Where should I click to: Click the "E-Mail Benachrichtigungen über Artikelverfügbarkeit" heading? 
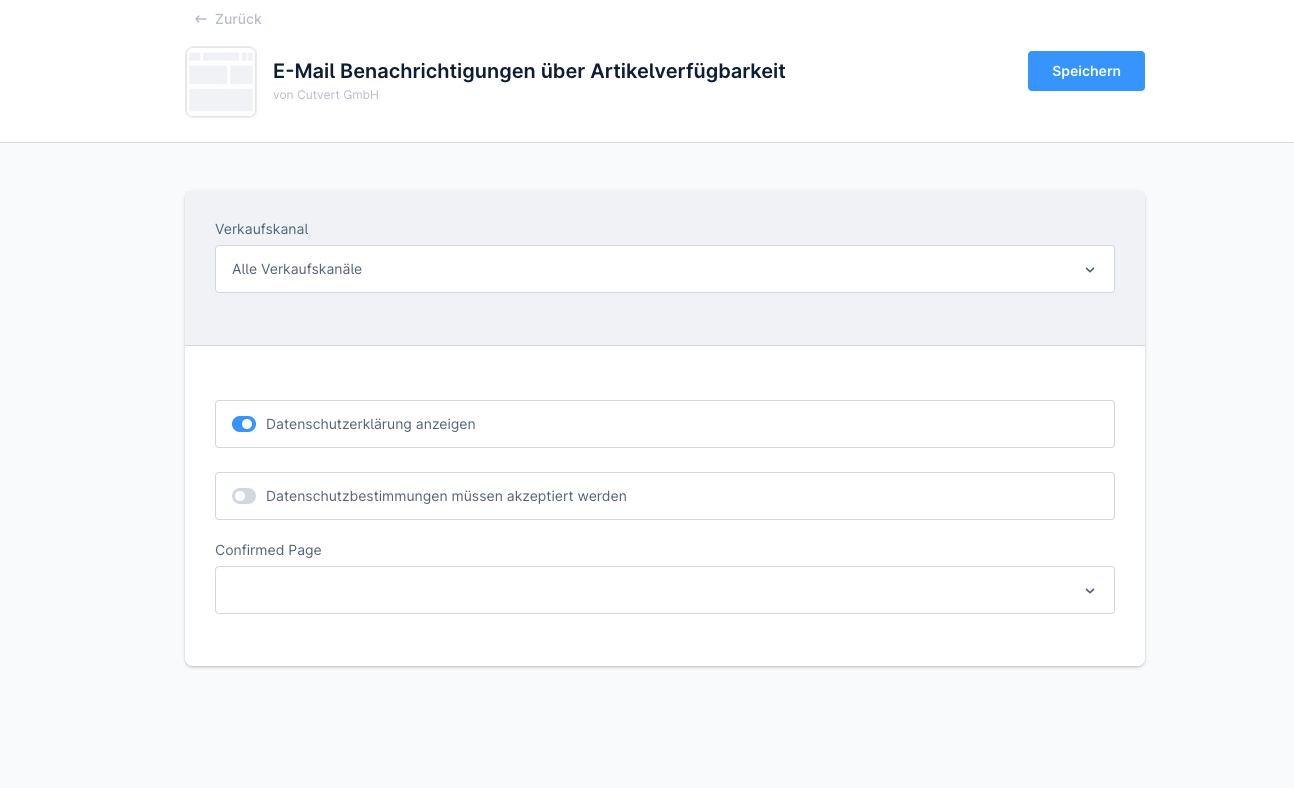[x=529, y=71]
